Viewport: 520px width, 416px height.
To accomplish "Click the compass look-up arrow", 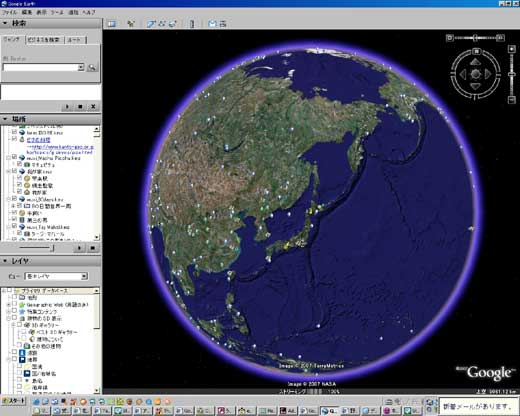I will (x=475, y=62).
